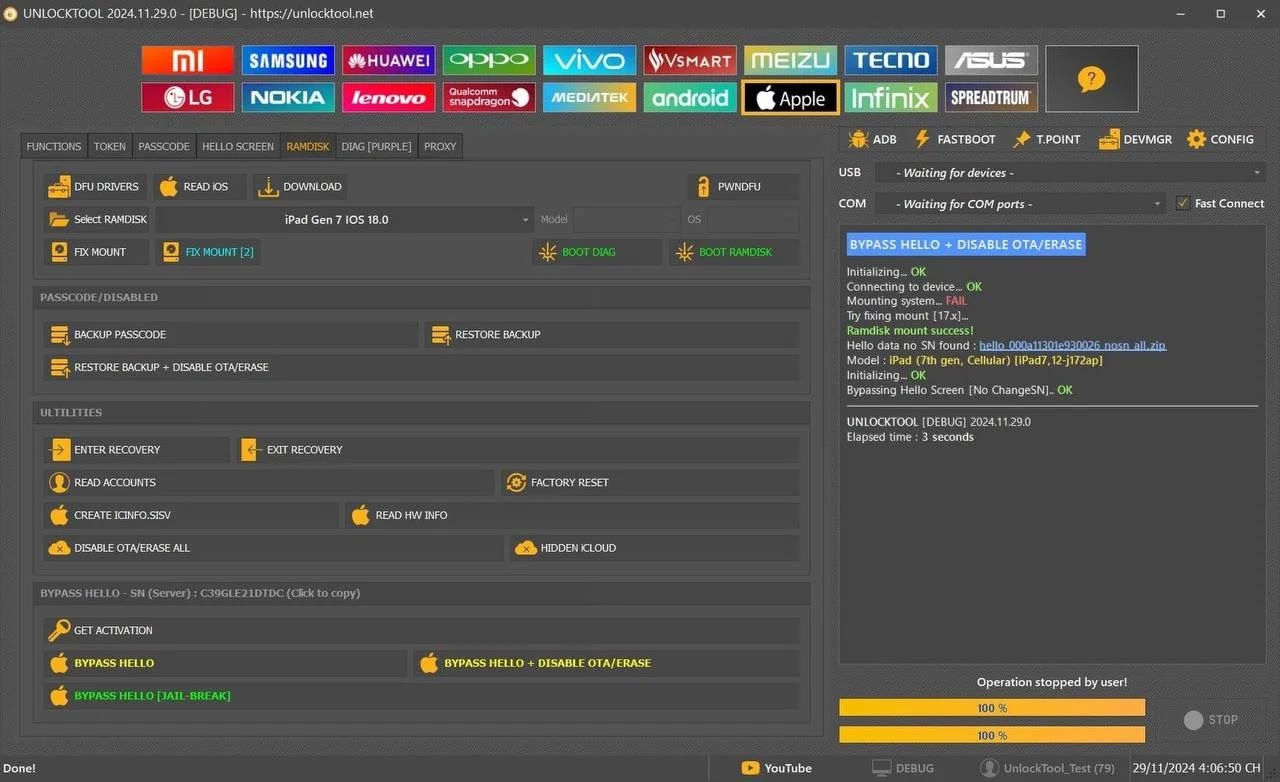Click READ HW INFO
Image resolution: width=1280 pixels, height=782 pixels.
click(x=572, y=515)
